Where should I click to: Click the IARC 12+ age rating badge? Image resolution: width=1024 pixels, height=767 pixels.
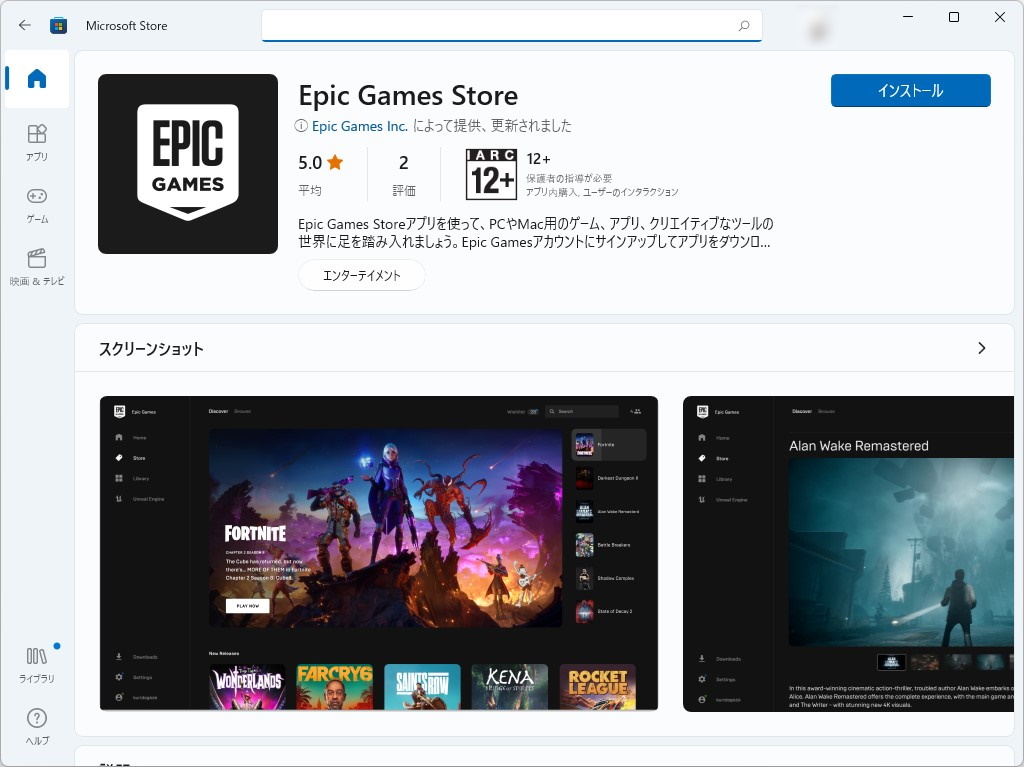(490, 171)
